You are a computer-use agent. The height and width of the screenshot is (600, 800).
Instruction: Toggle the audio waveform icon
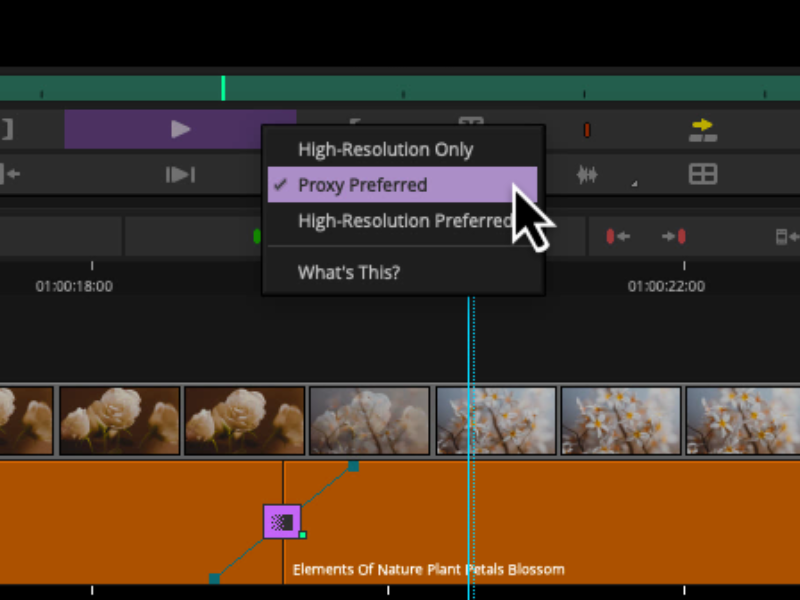pyautogui.click(x=587, y=175)
